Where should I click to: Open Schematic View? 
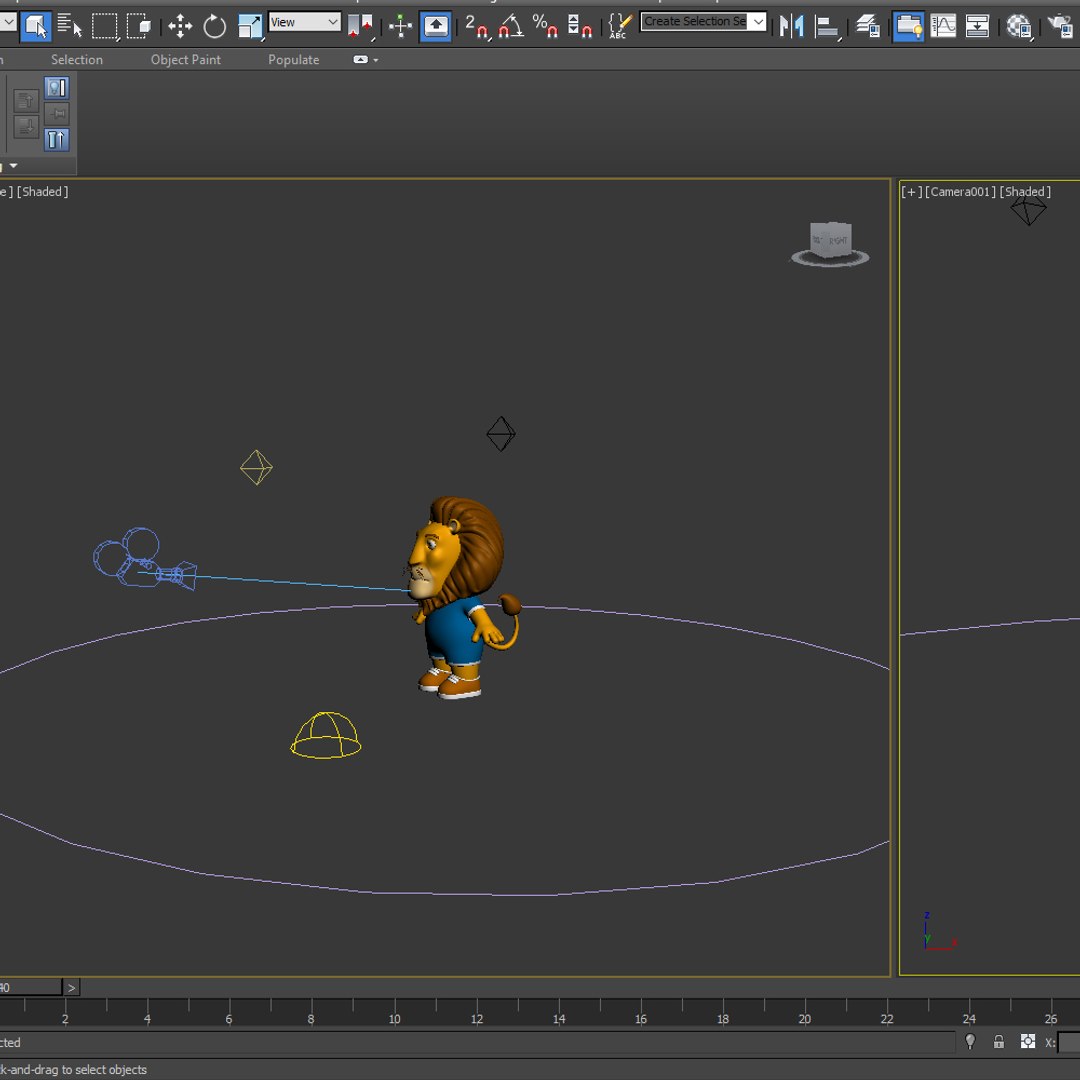977,26
